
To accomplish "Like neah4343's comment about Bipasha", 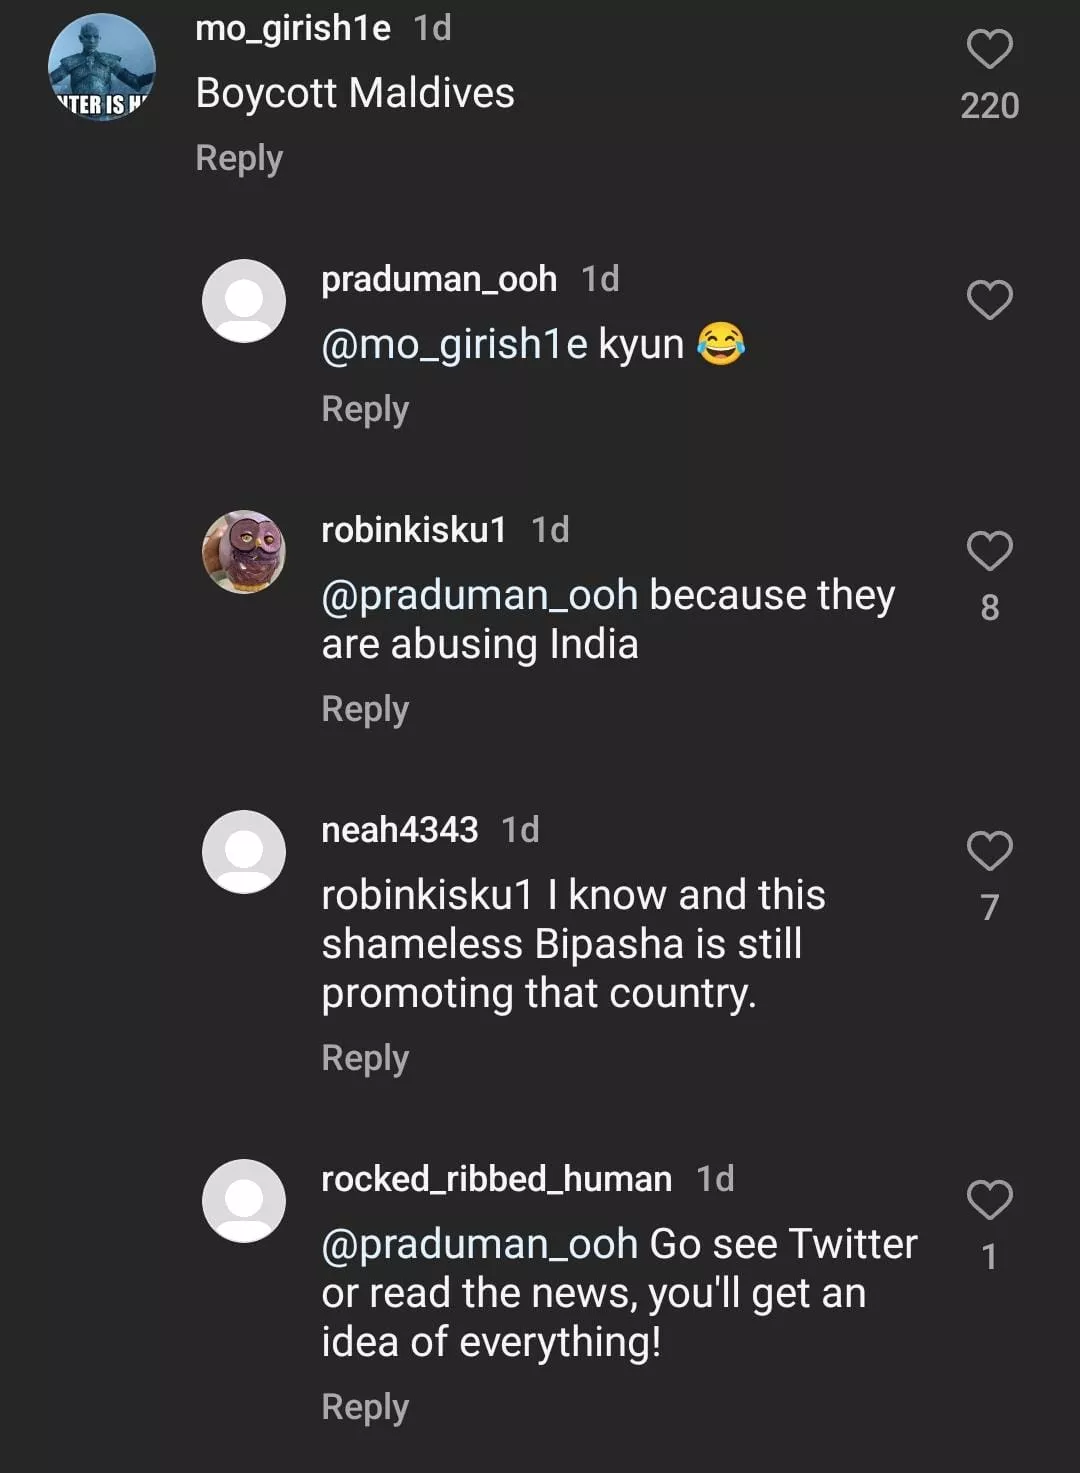I will [x=989, y=851].
